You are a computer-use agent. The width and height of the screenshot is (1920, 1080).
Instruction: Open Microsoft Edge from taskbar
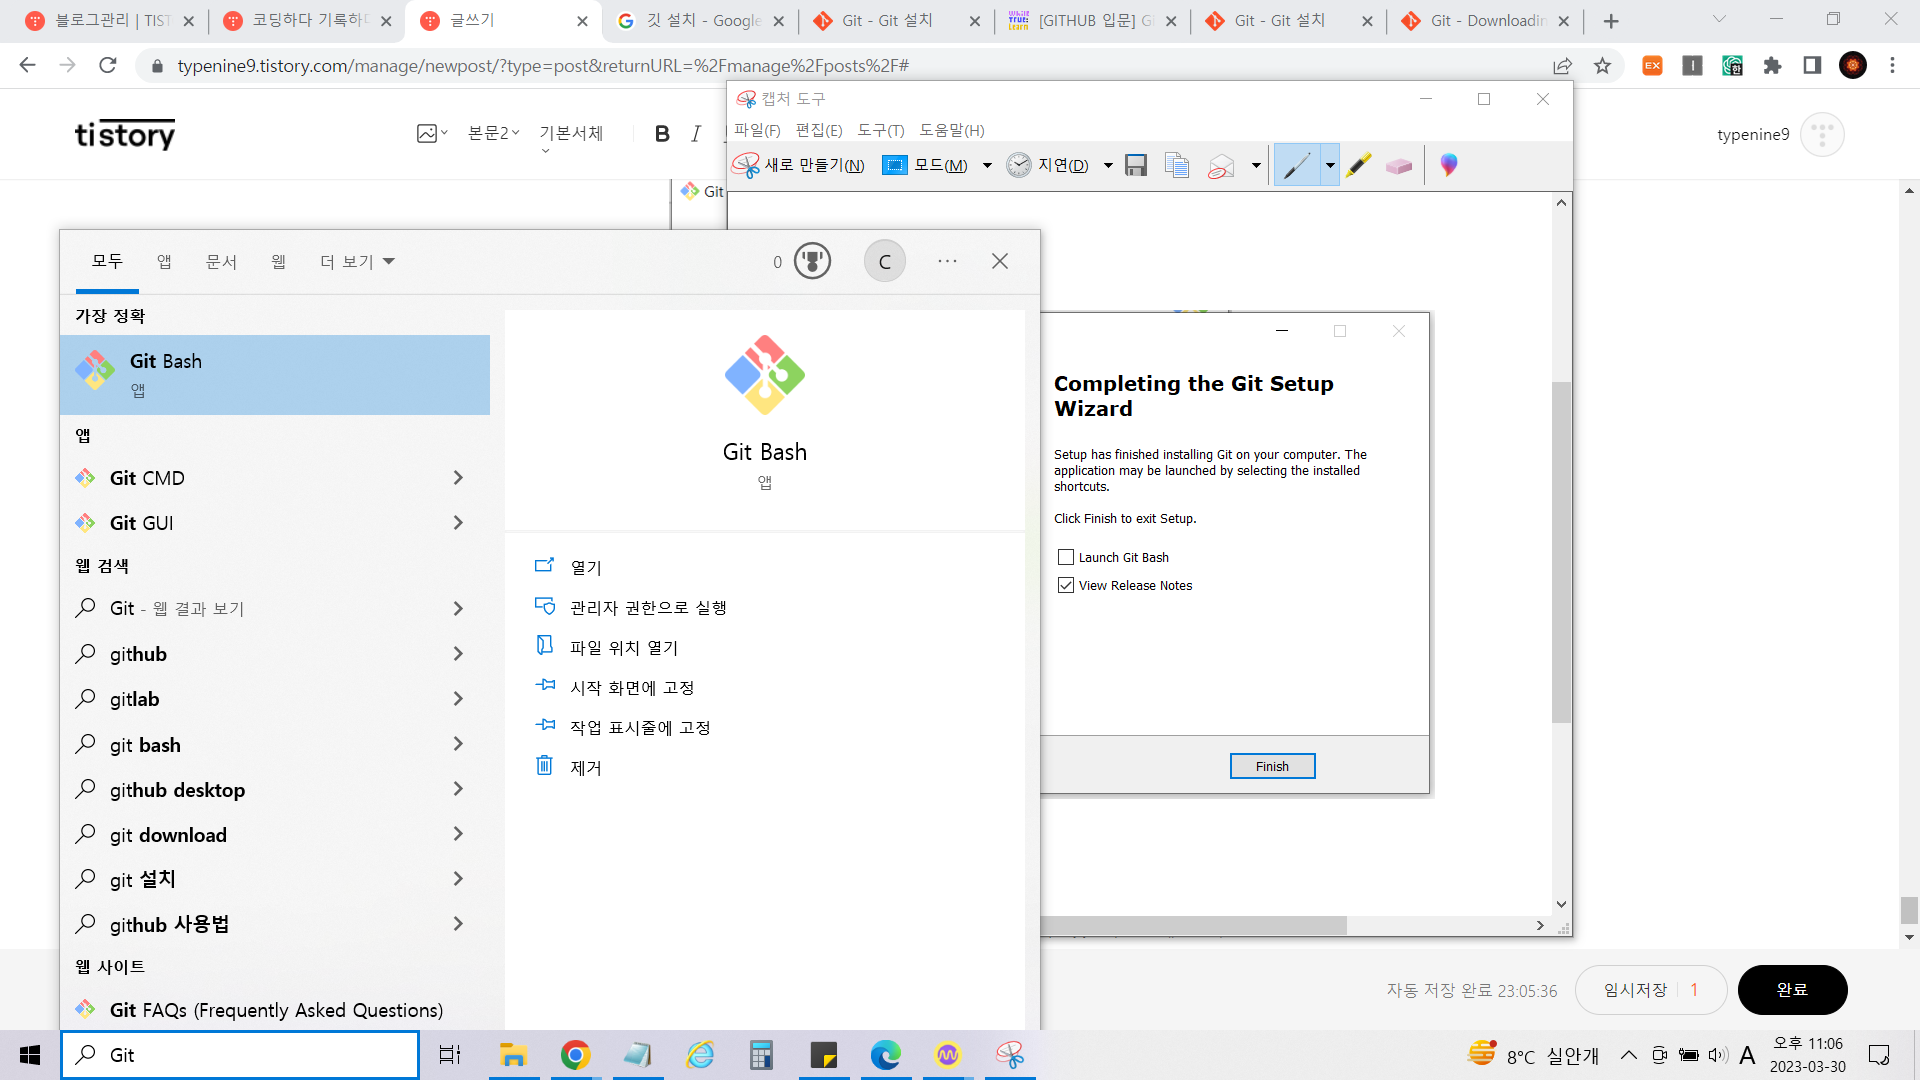(x=885, y=1055)
